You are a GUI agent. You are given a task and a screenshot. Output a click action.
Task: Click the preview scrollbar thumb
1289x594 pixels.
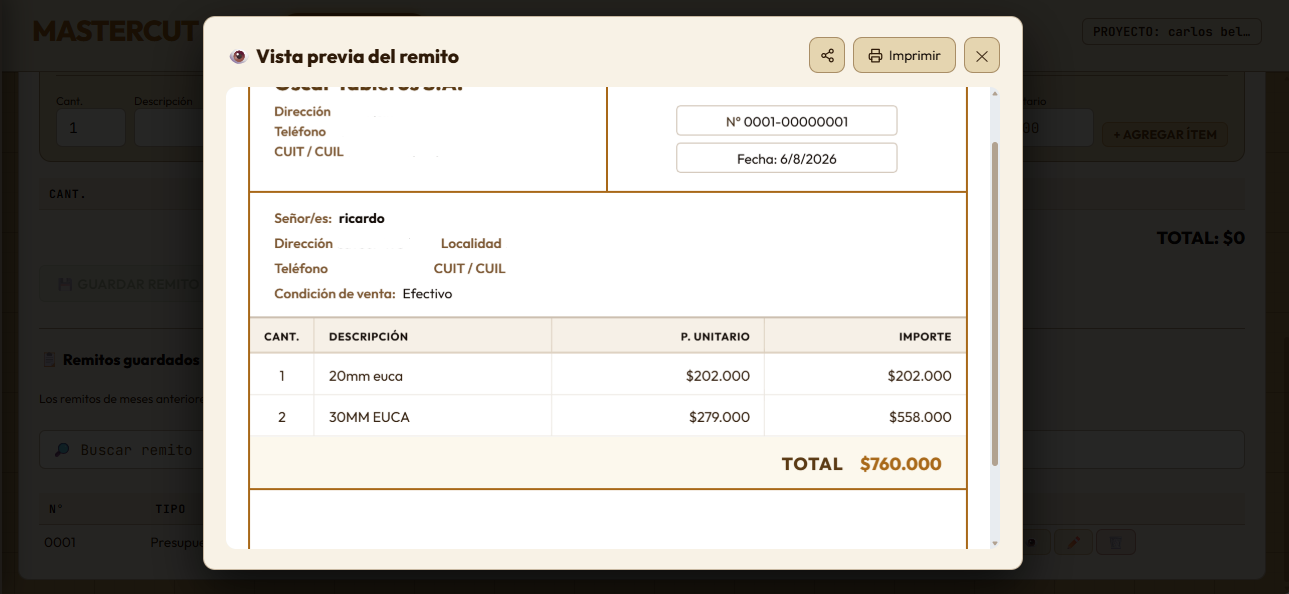(x=994, y=304)
